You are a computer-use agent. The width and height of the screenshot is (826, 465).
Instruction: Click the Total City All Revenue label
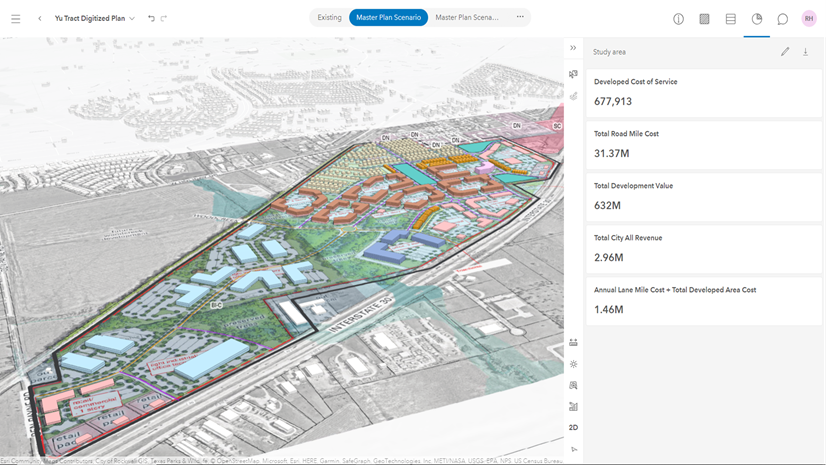coord(628,238)
